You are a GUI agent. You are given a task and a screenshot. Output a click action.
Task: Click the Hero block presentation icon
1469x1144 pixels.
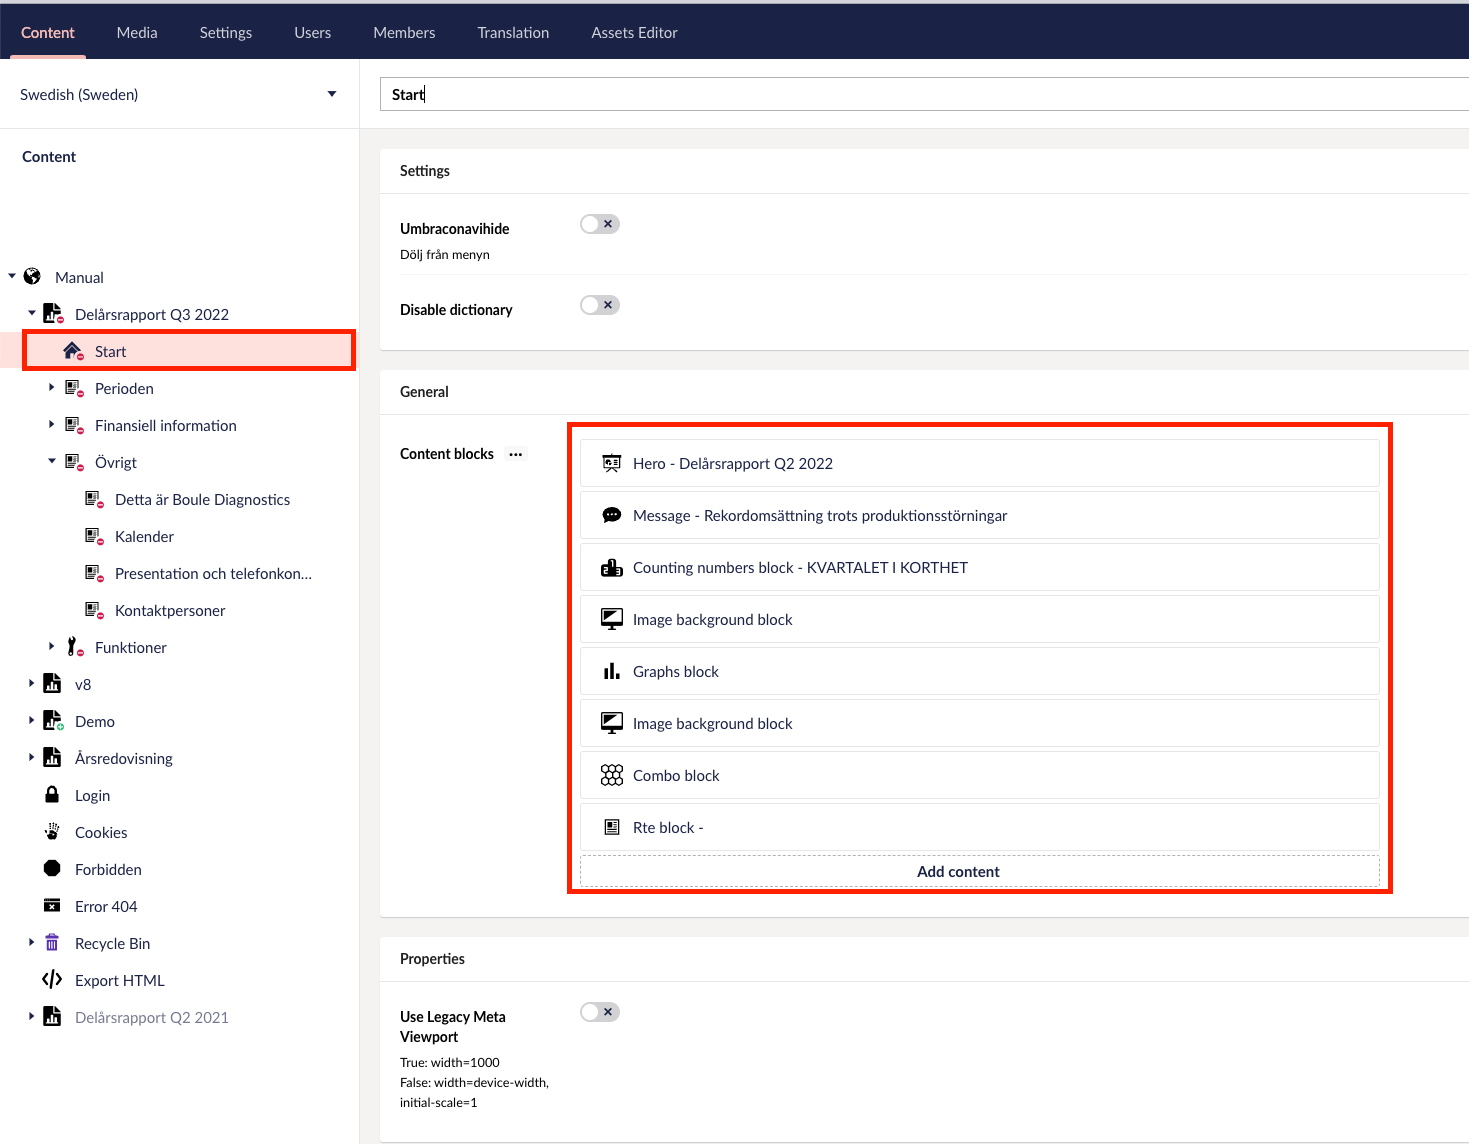click(x=611, y=463)
